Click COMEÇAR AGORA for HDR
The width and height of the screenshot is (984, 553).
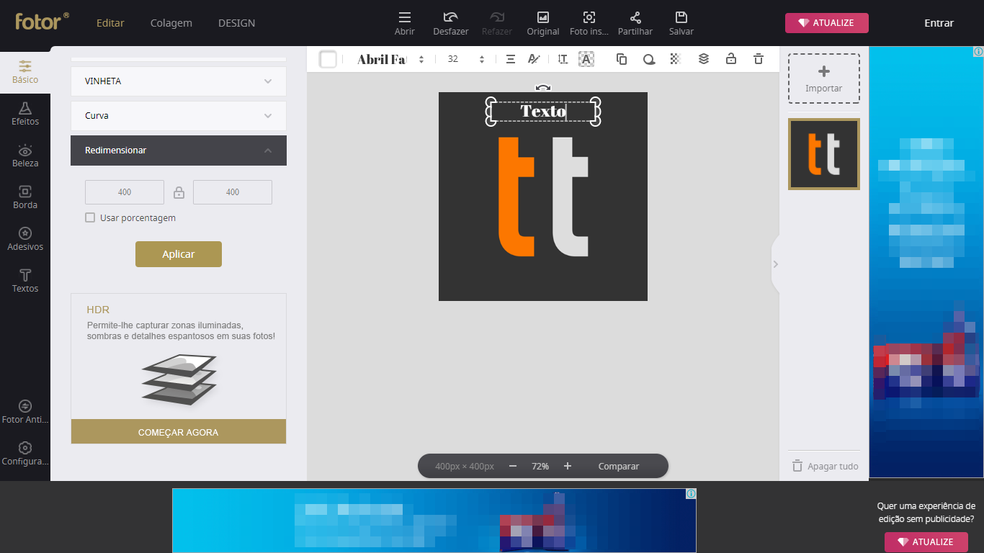[178, 432]
